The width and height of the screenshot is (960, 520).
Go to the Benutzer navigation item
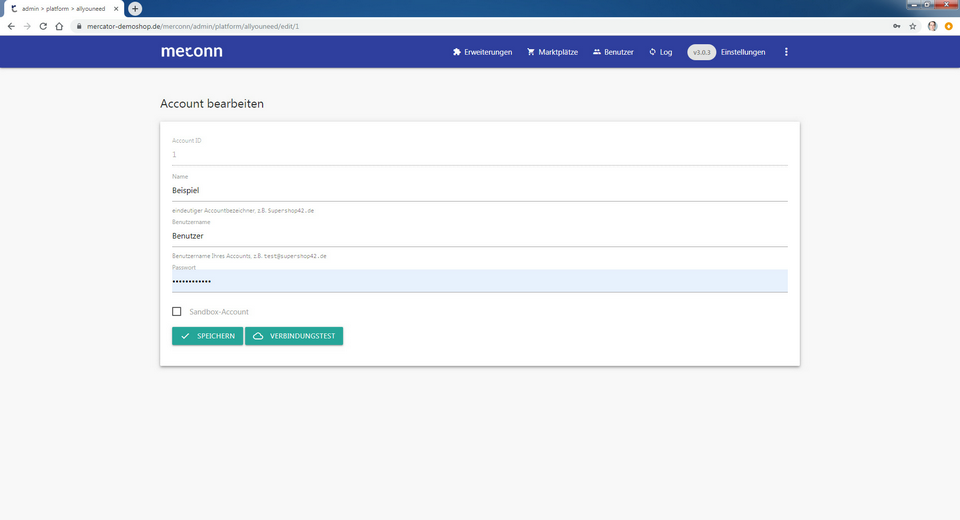tap(613, 52)
